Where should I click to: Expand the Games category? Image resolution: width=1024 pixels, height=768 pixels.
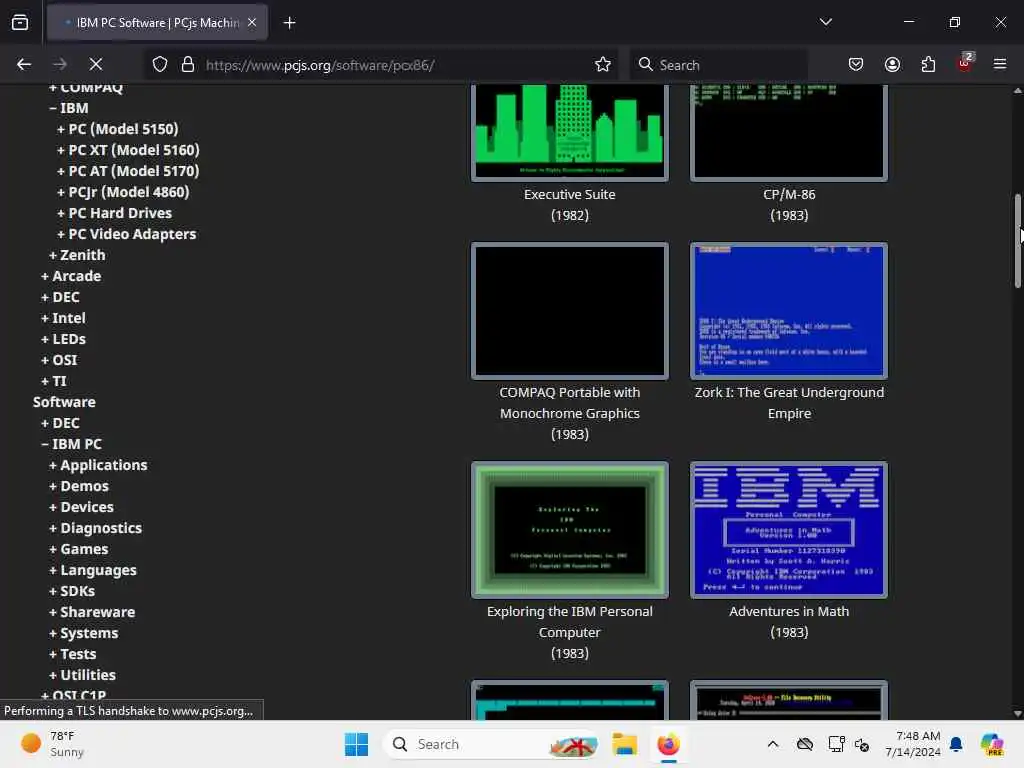pyautogui.click(x=78, y=549)
